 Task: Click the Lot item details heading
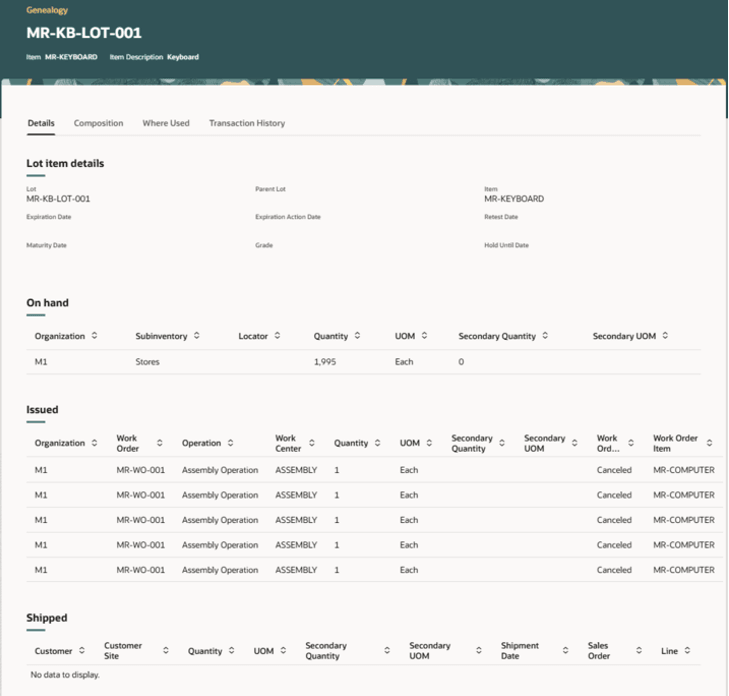click(x=65, y=164)
